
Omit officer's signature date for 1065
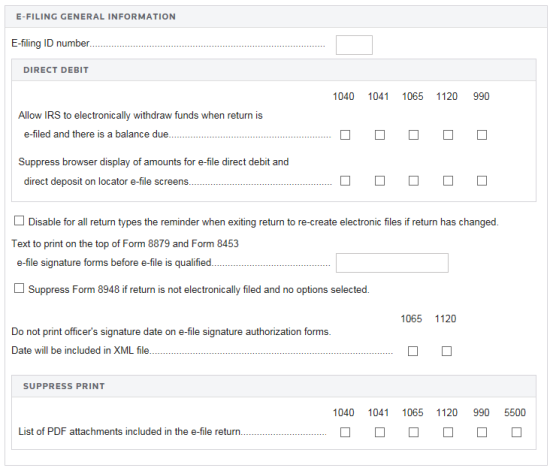pyautogui.click(x=413, y=351)
